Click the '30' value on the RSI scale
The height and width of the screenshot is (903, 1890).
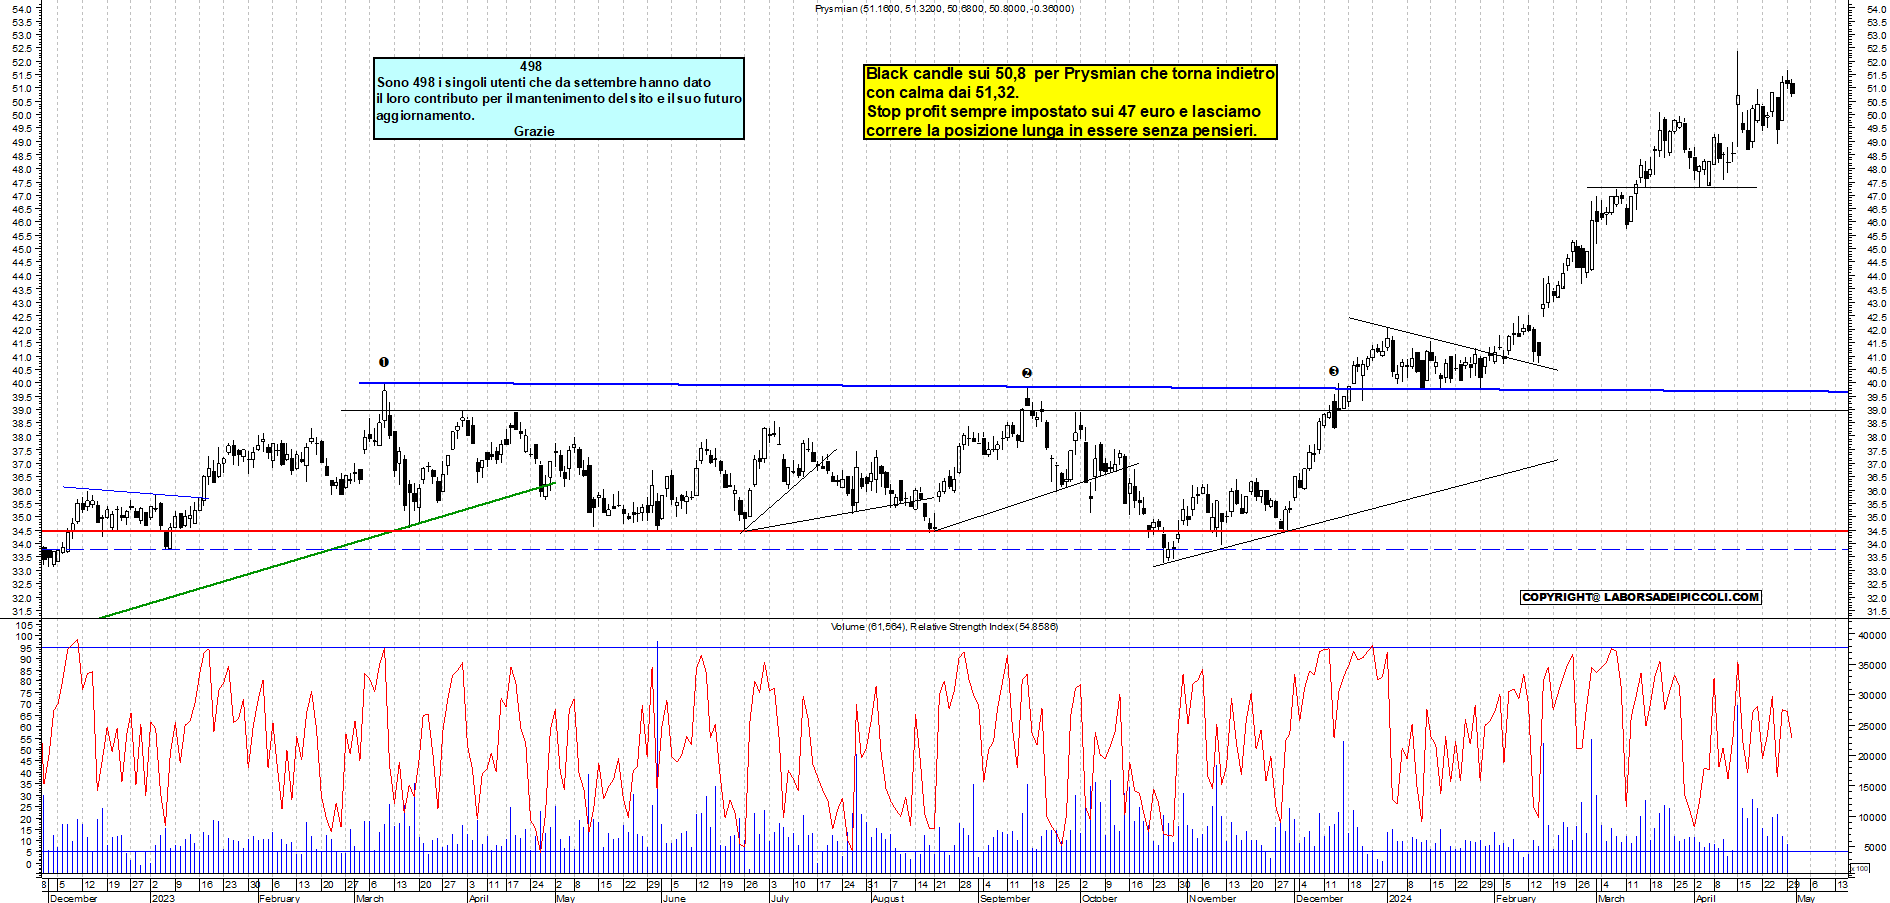pos(28,796)
